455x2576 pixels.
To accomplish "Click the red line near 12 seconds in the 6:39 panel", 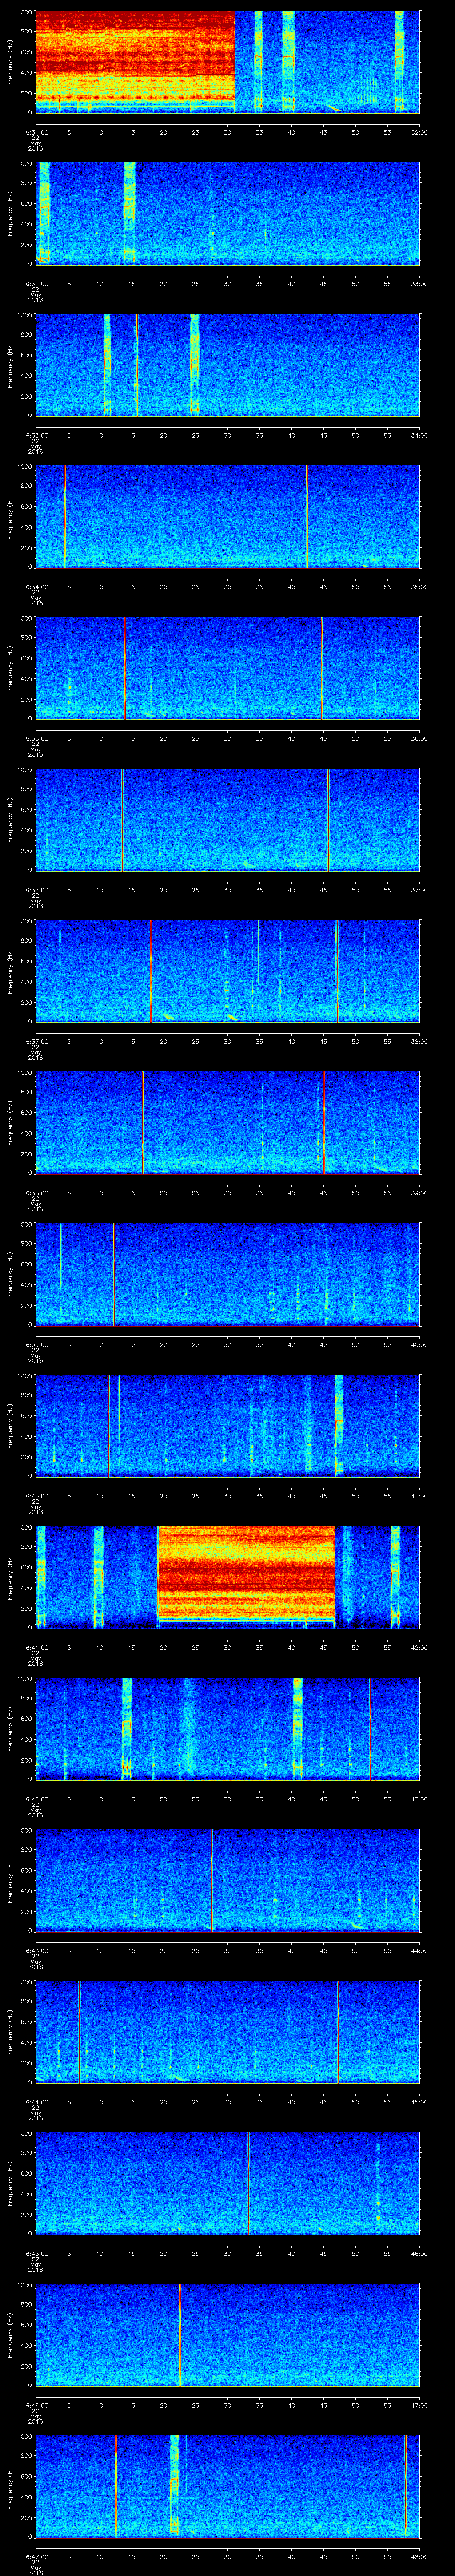I will click(x=114, y=1275).
